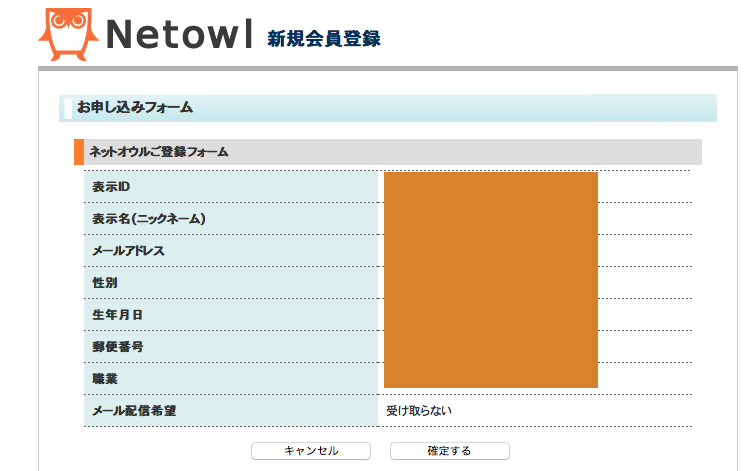This screenshot has height=471, width=748.
Task: Click the Netowl owl logo icon
Action: tap(69, 34)
